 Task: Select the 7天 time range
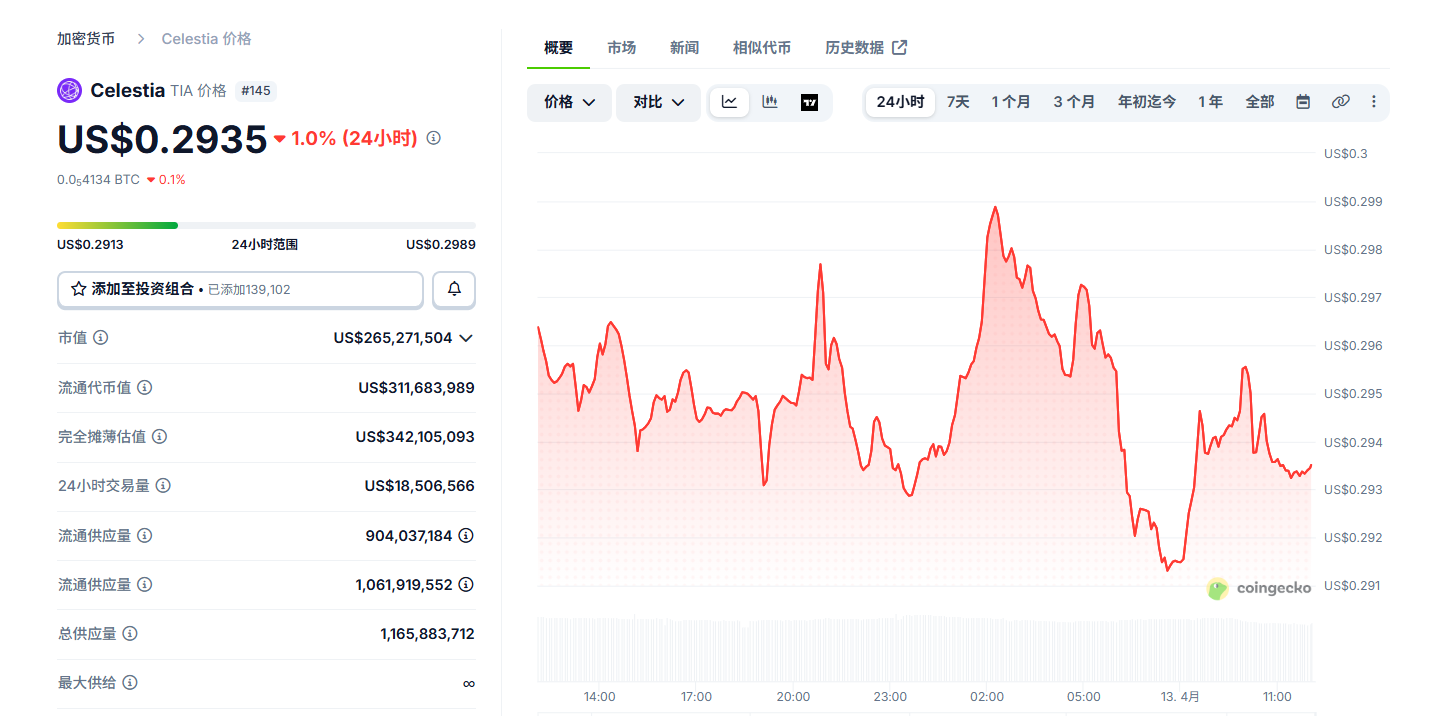pos(958,102)
